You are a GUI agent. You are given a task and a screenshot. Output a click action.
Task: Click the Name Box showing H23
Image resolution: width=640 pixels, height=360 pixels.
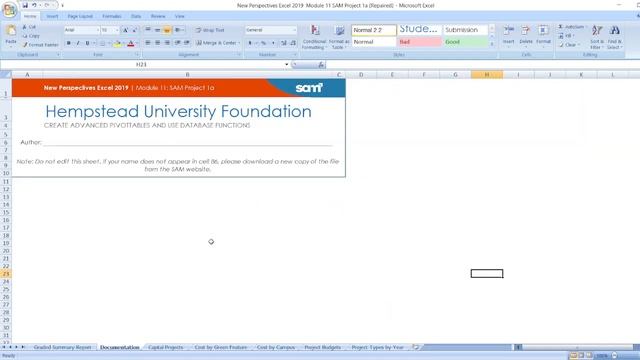coord(141,64)
